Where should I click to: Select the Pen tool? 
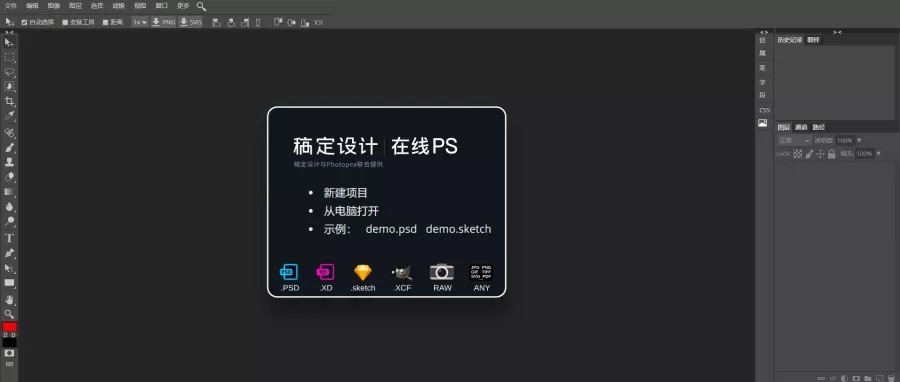(x=9, y=253)
